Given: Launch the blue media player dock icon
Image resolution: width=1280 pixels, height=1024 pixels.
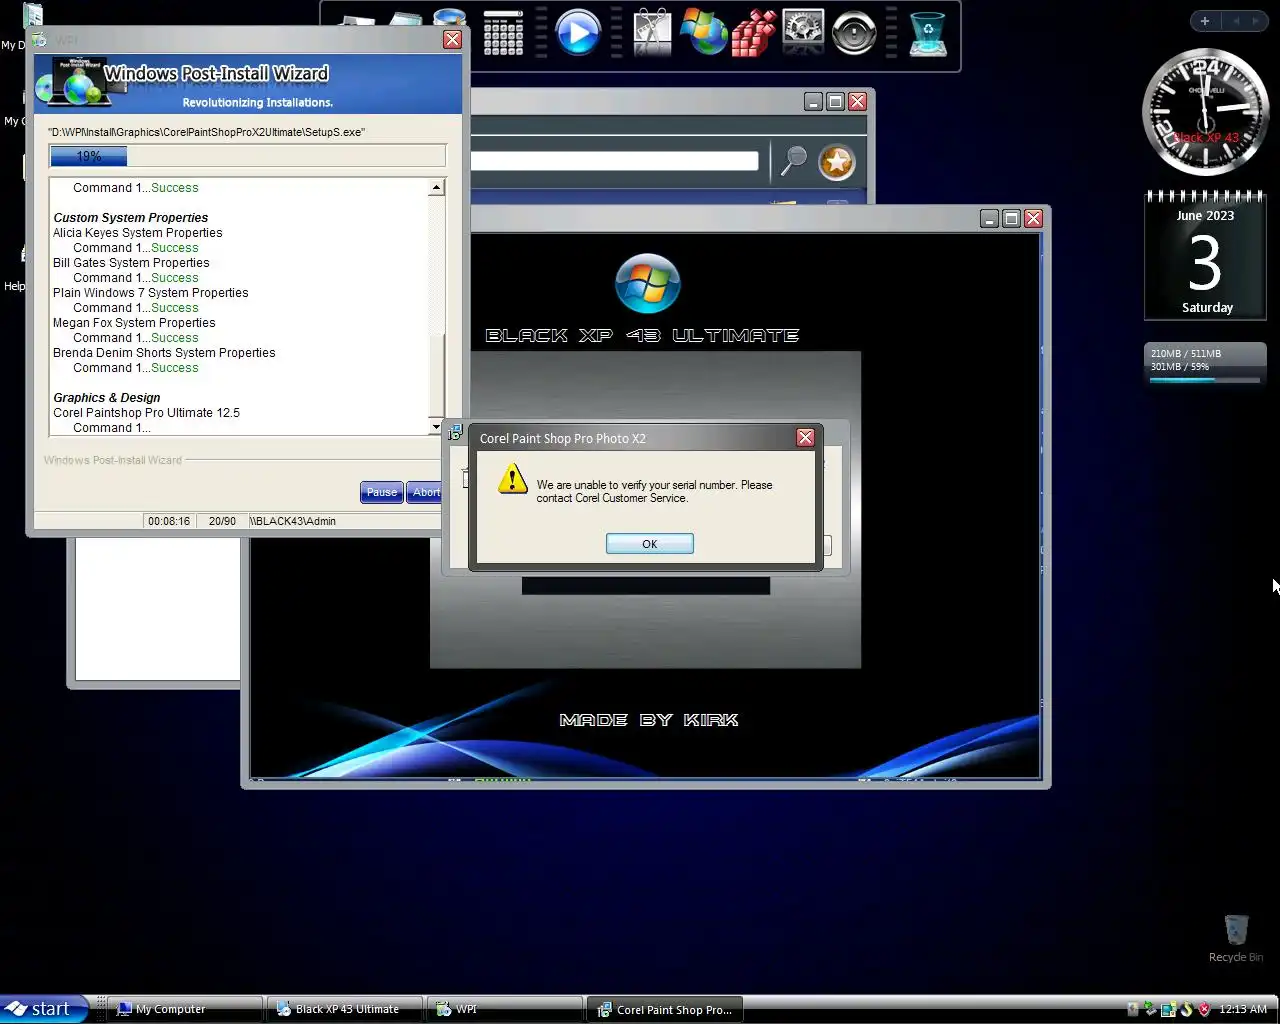Looking at the screenshot, I should 577,32.
